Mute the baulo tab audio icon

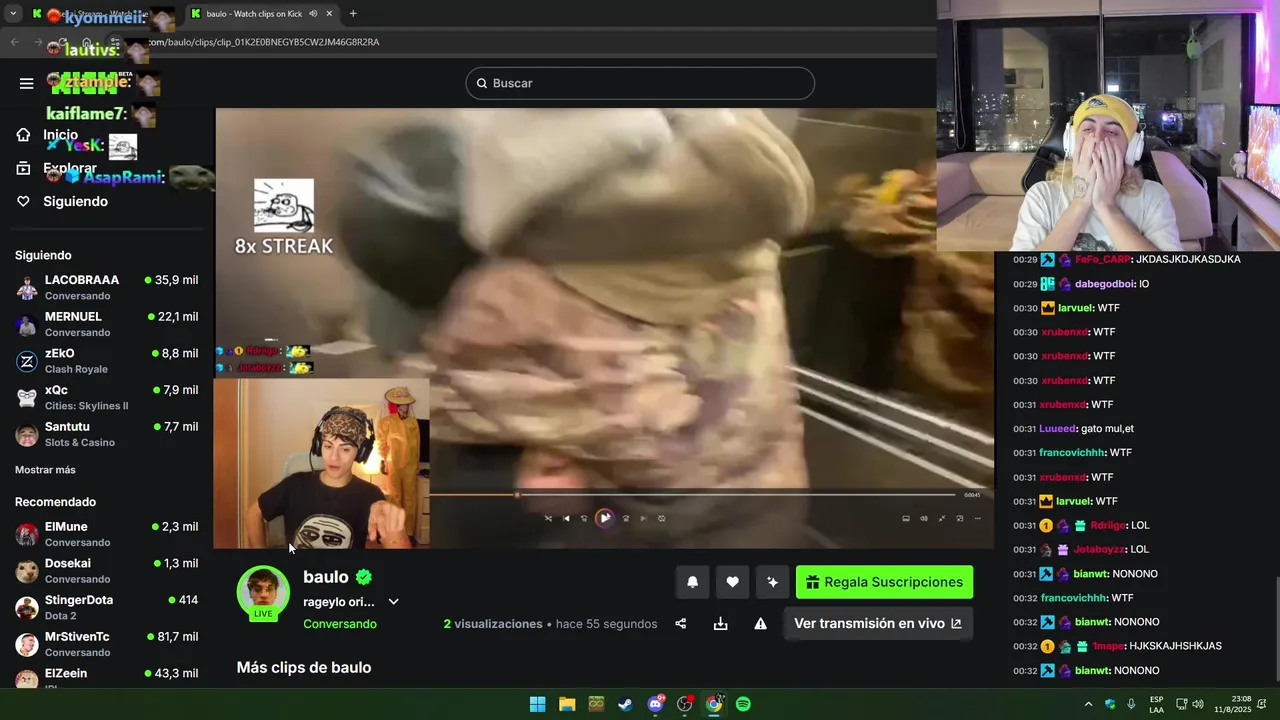pyautogui.click(x=313, y=14)
